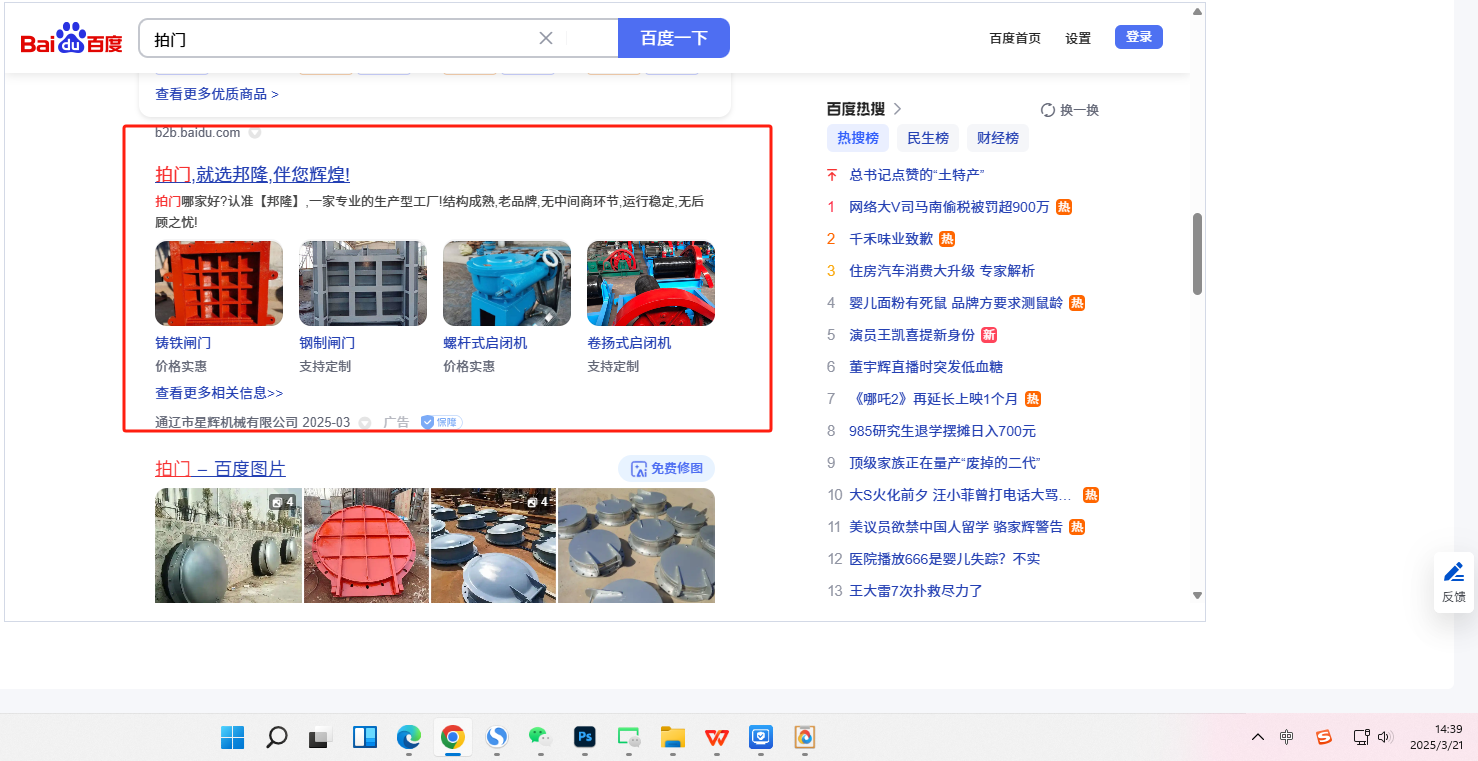Clear the search box with the X icon

click(x=546, y=38)
